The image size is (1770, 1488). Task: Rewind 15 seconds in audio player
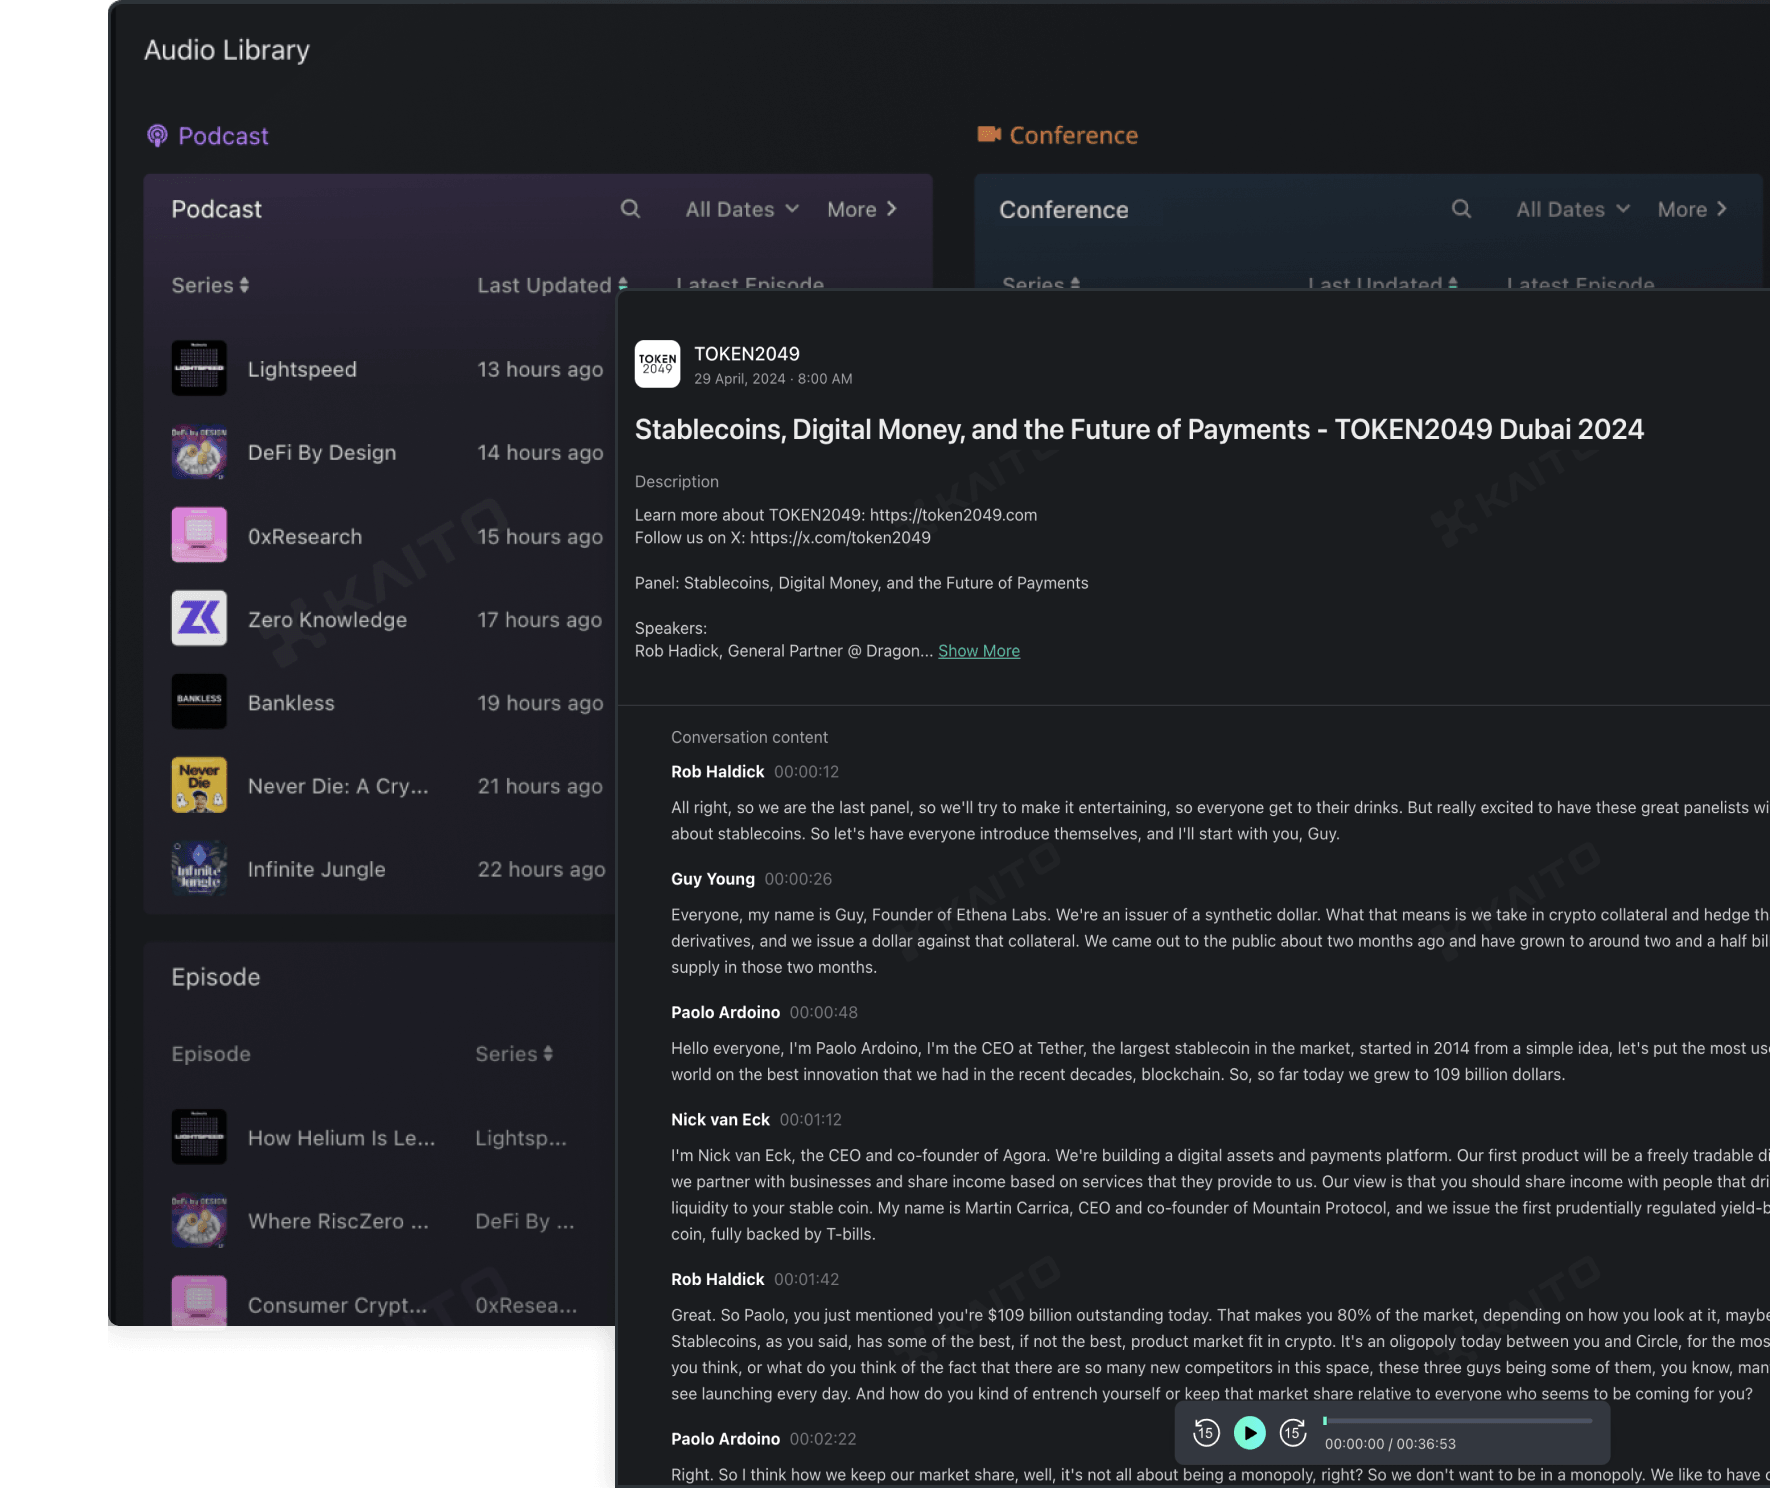[1206, 1433]
